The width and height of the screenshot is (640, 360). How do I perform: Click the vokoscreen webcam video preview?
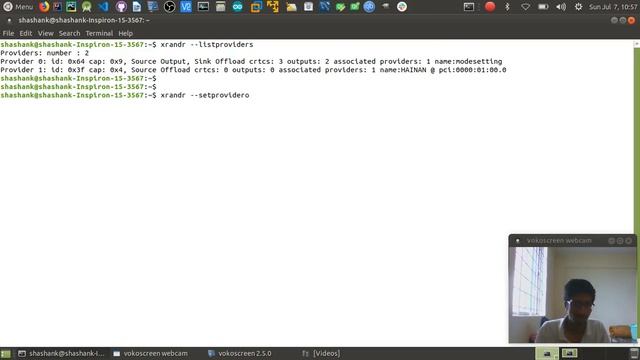[x=572, y=295]
